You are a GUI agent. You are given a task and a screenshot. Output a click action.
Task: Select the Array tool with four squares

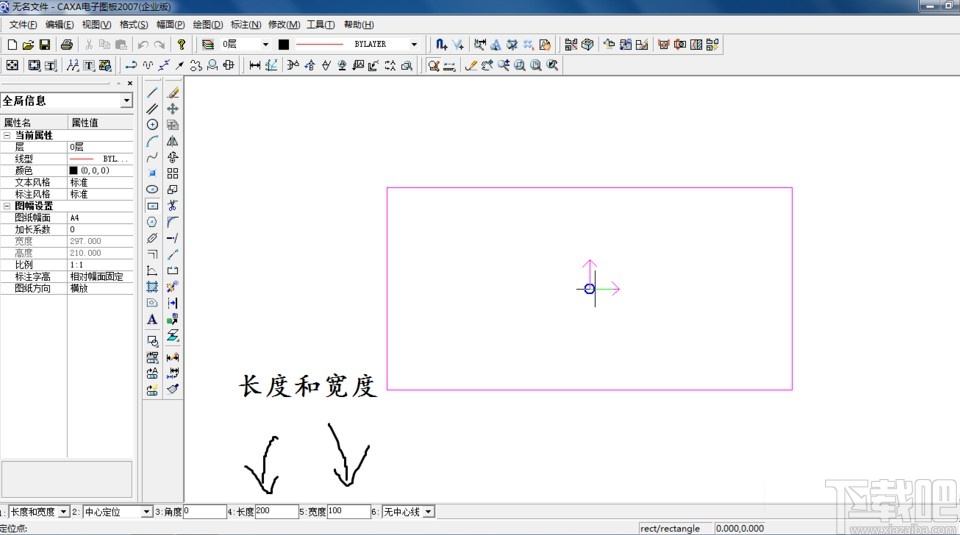173,173
